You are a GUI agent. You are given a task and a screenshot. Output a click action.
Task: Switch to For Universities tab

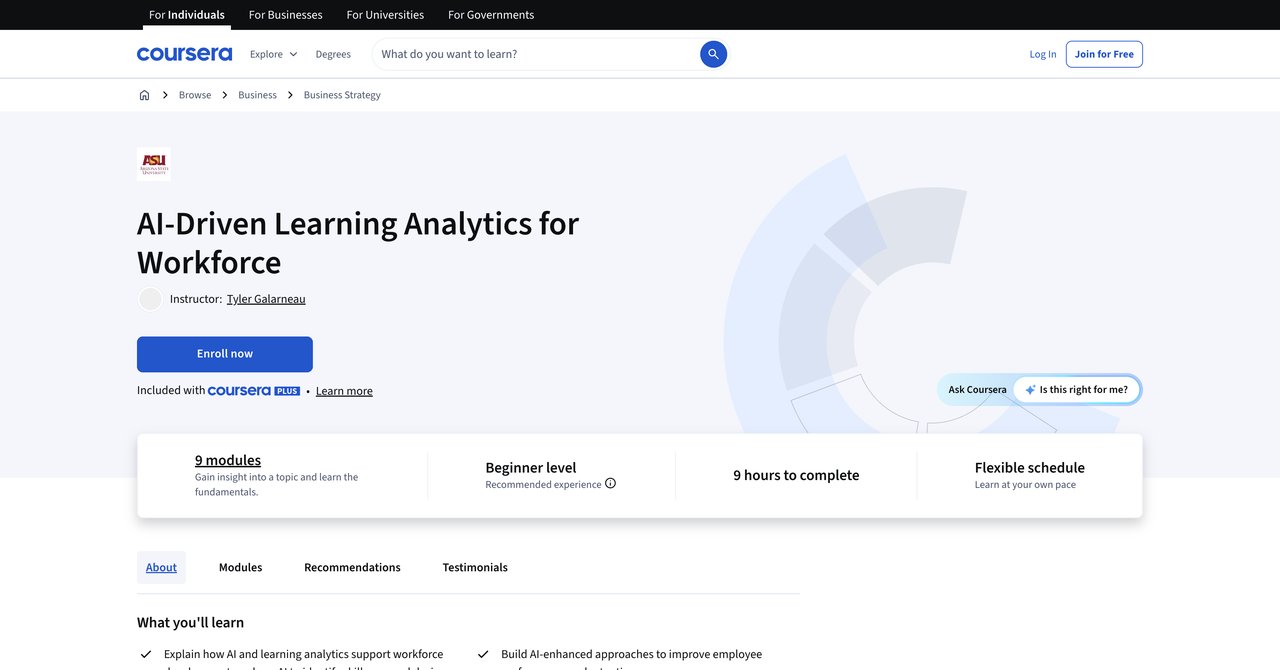tap(385, 15)
